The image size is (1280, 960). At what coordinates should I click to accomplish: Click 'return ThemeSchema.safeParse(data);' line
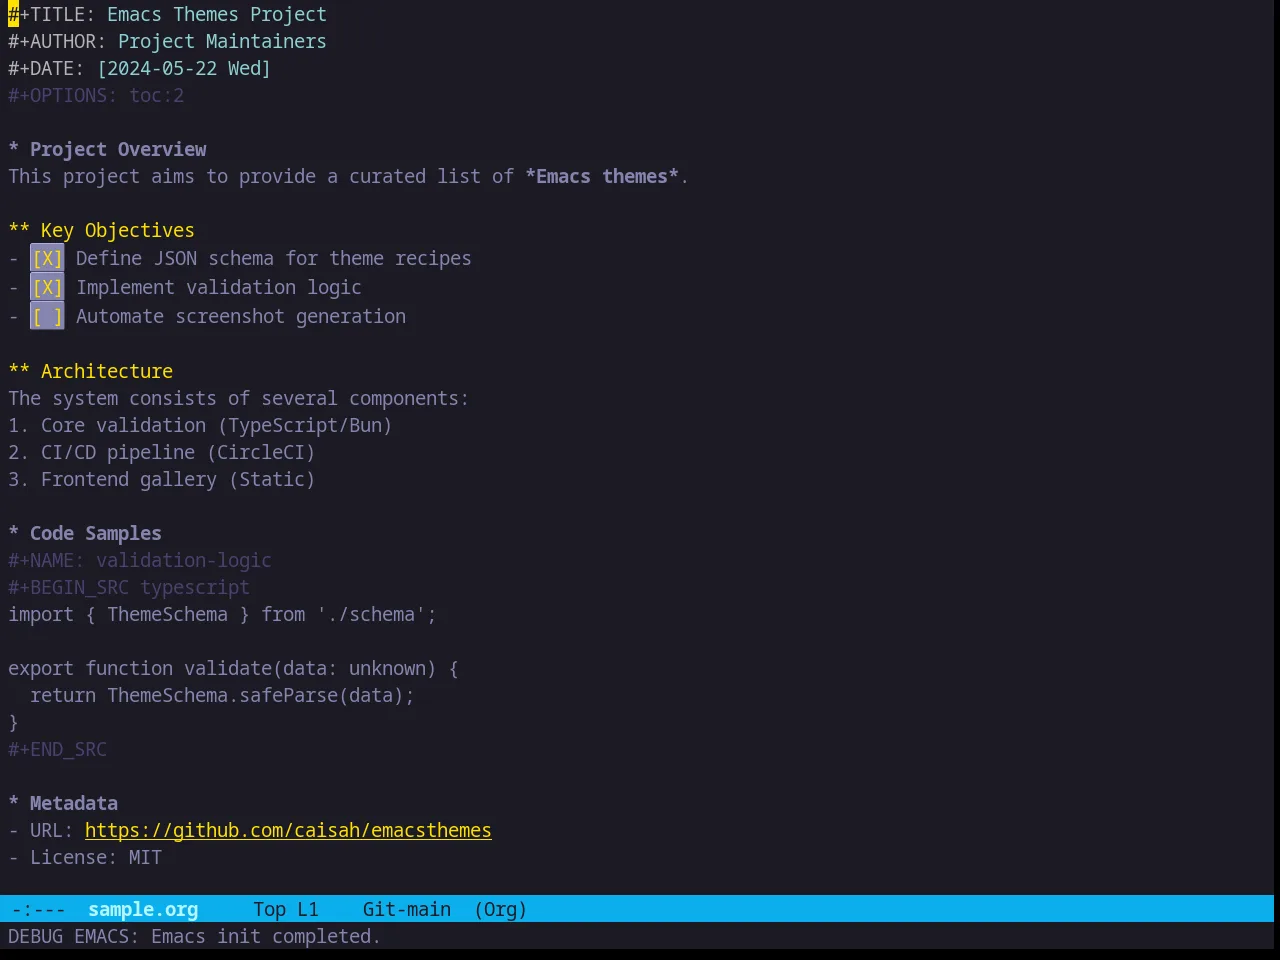pos(222,696)
